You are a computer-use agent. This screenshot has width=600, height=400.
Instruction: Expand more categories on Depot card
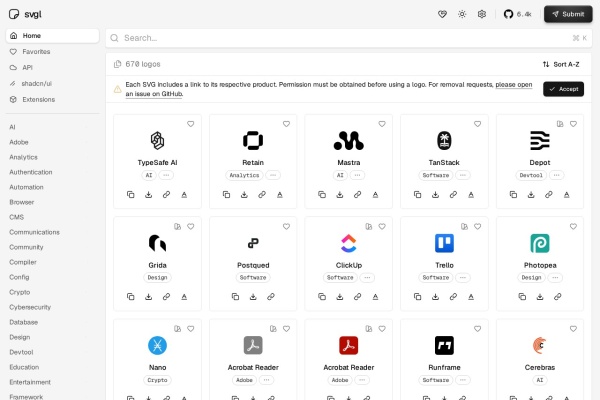(x=556, y=175)
